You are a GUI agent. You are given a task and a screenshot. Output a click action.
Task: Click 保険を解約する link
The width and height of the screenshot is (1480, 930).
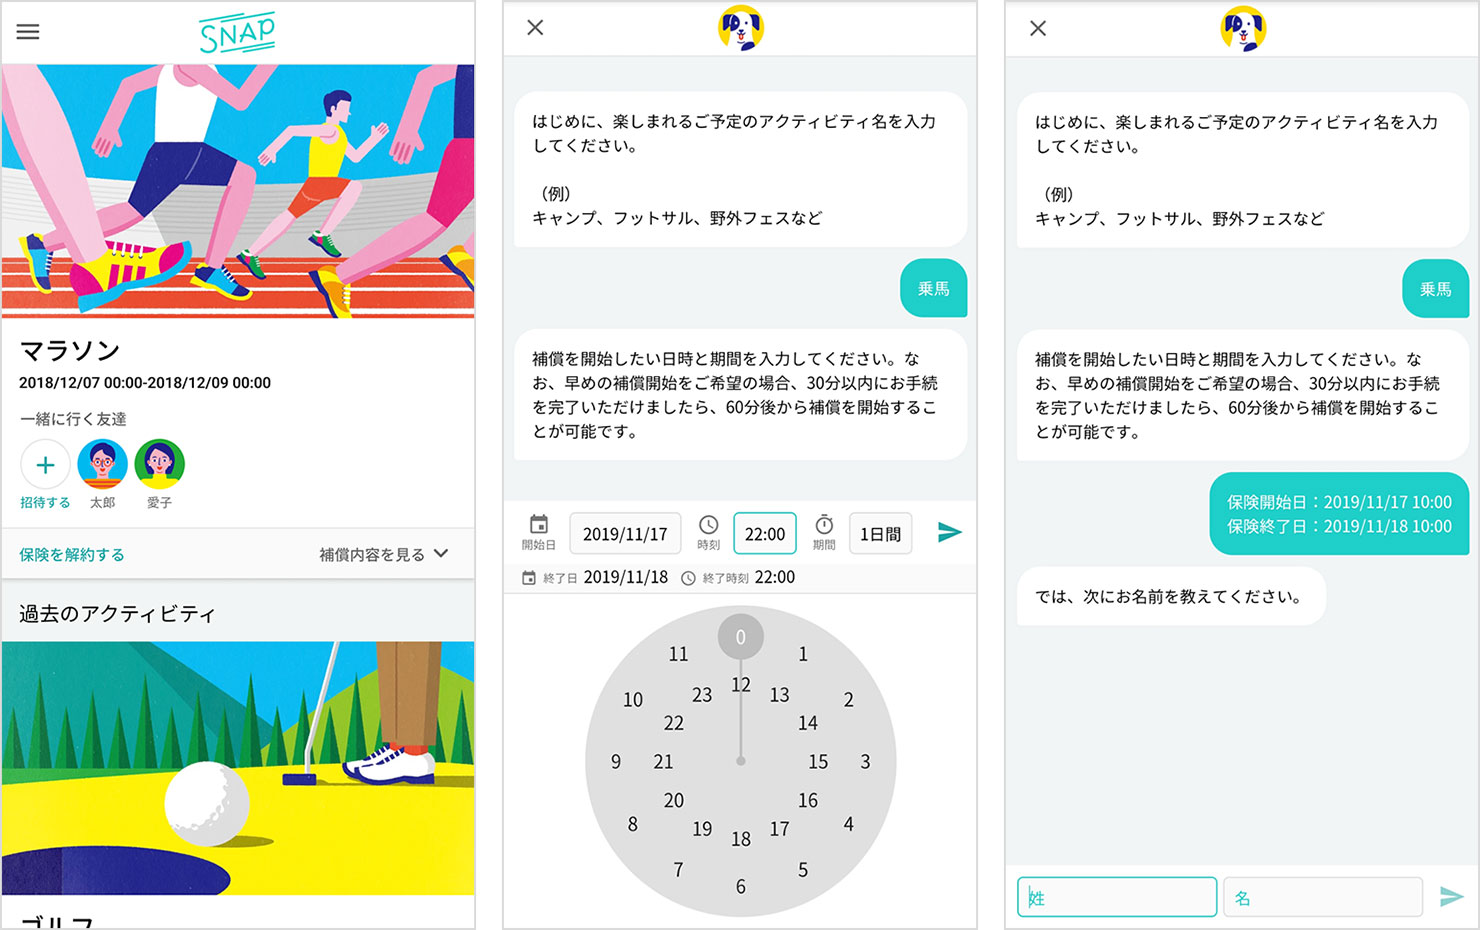coord(72,554)
